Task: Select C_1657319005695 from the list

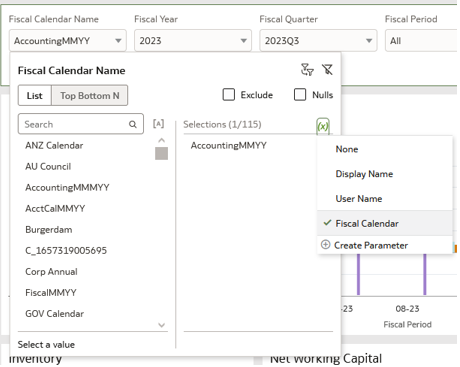Action: [66, 251]
